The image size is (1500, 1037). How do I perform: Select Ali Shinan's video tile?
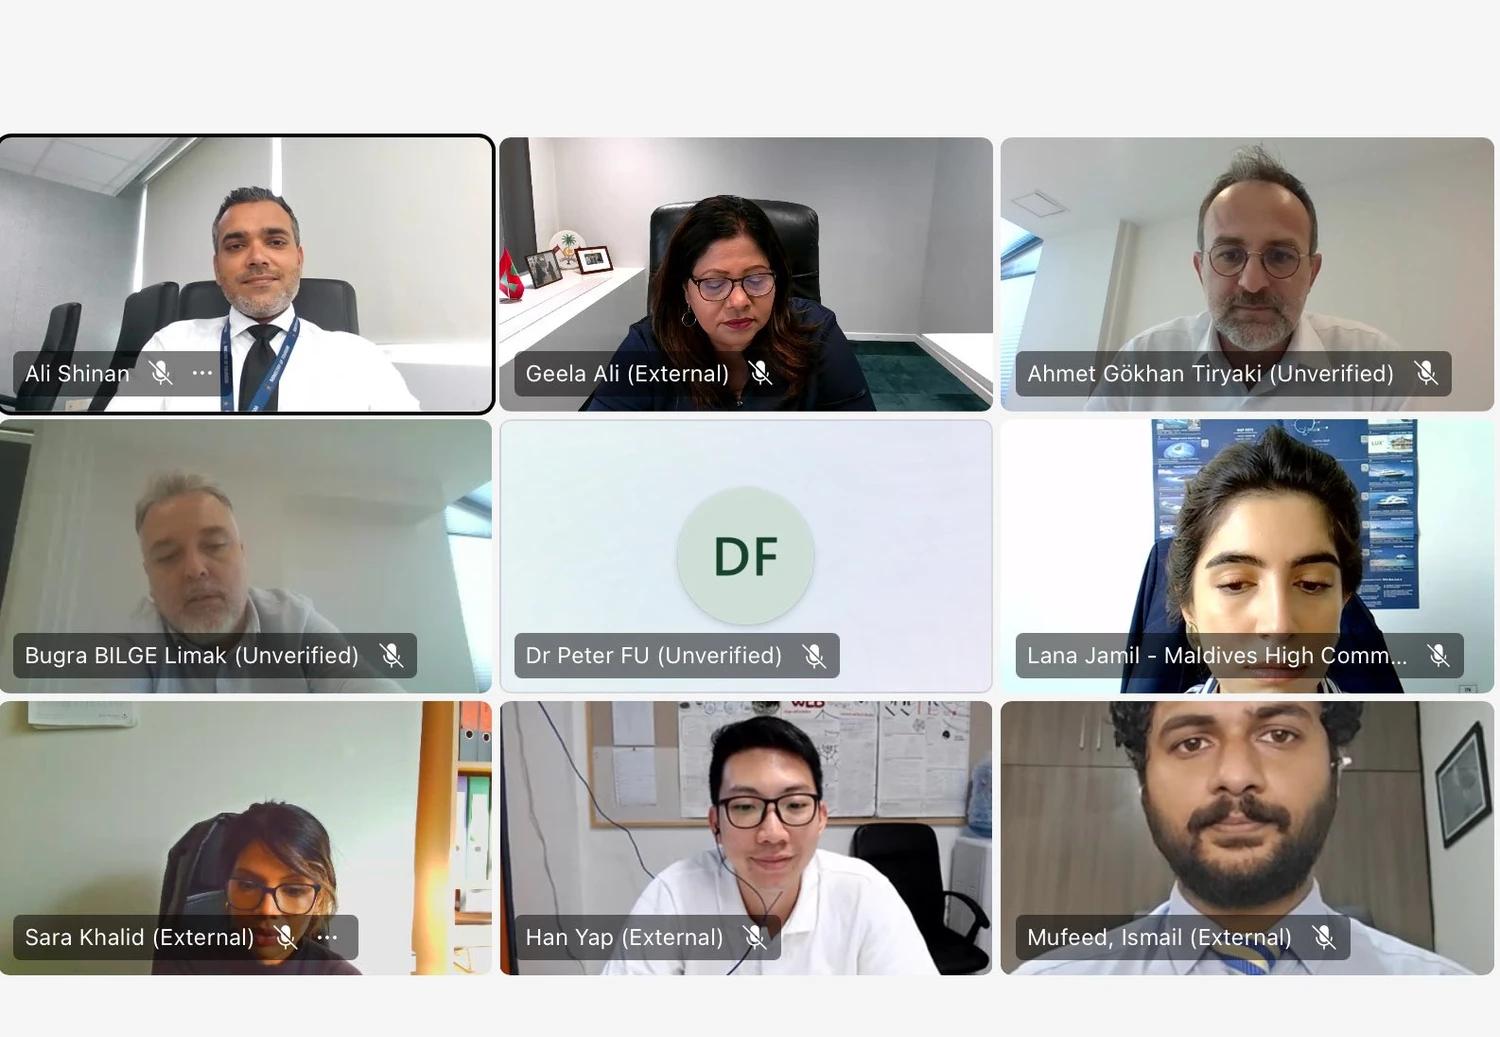(x=246, y=274)
